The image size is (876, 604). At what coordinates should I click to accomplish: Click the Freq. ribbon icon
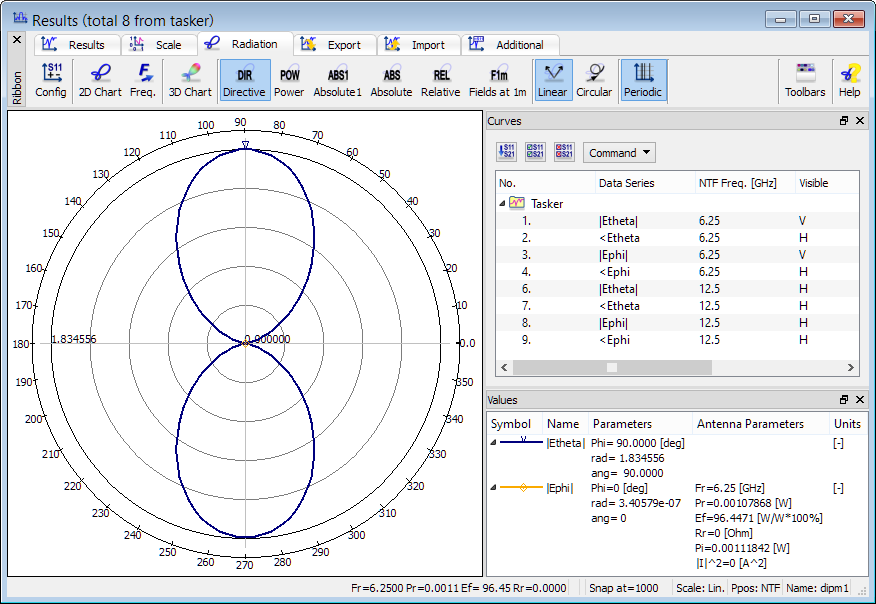(143, 80)
